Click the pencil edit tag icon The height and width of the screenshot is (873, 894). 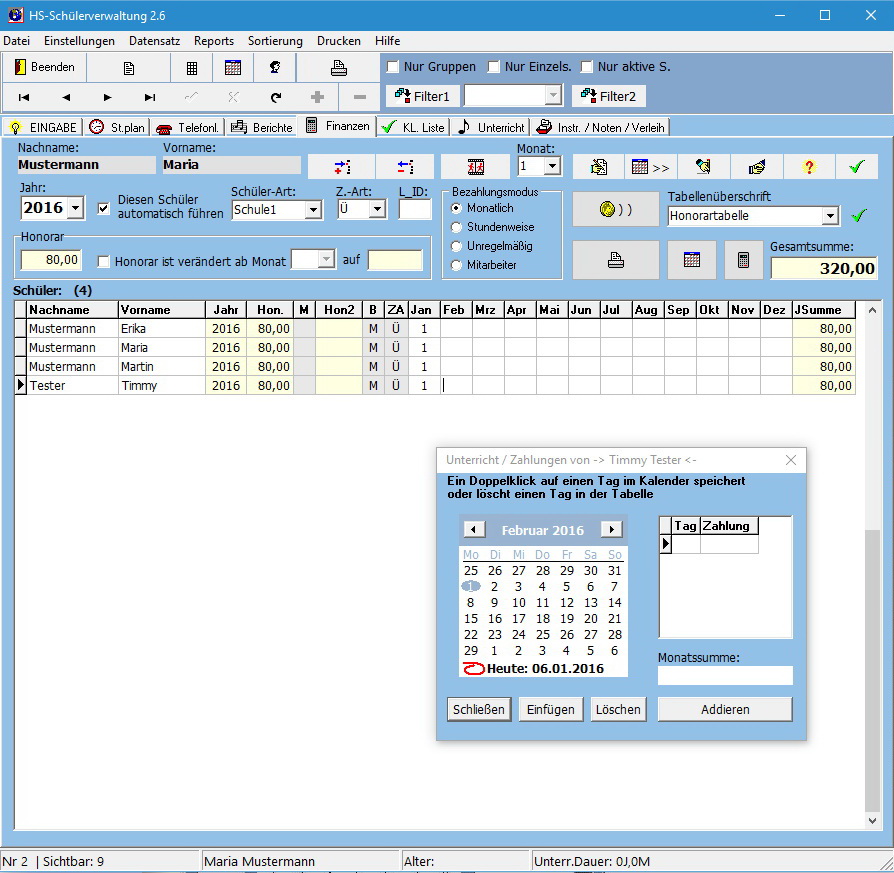pos(703,167)
